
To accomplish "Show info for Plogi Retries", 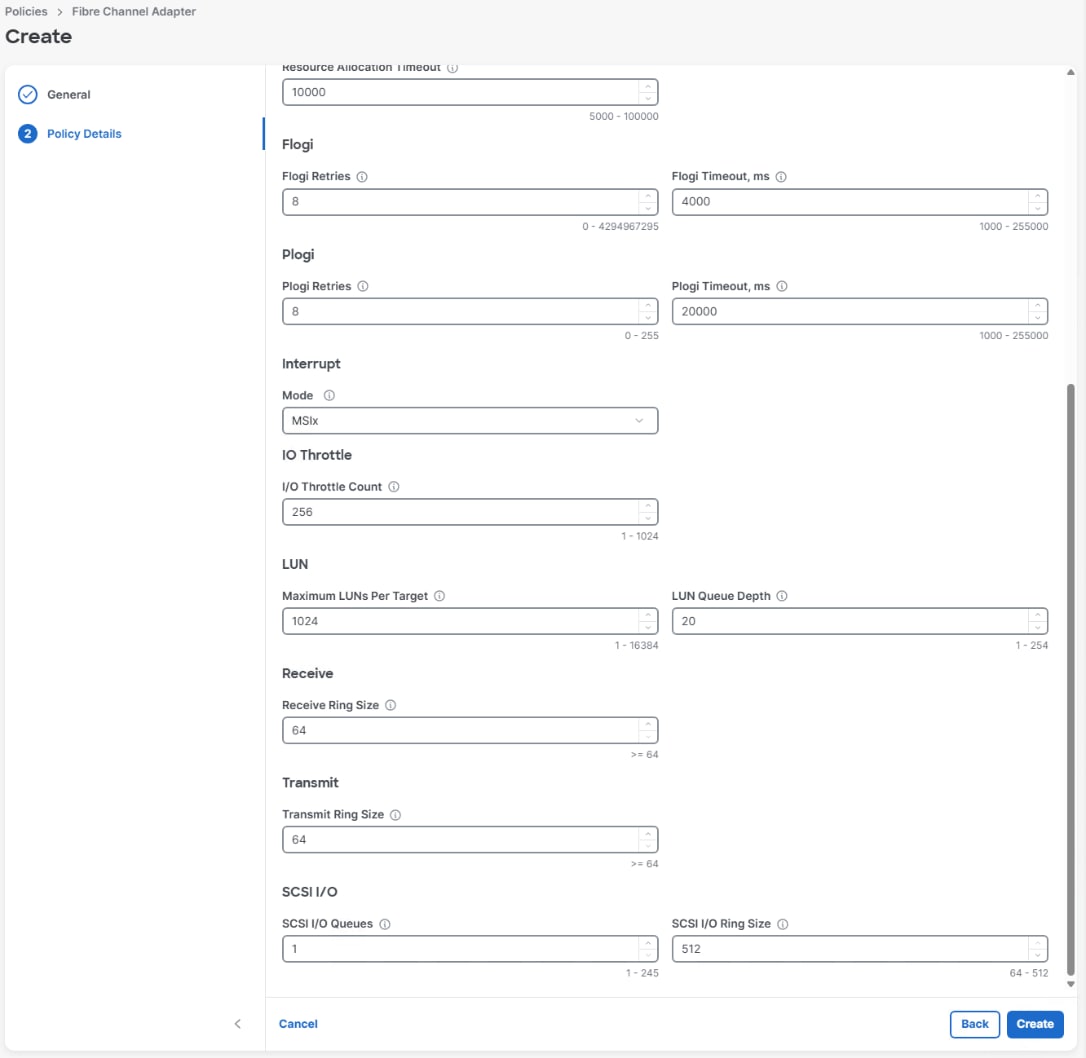I will [362, 286].
